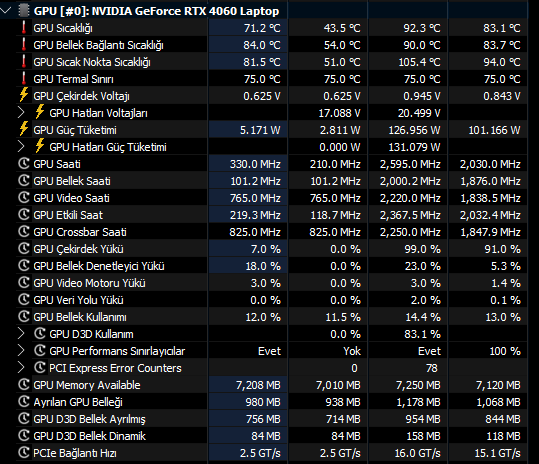Click clock icon beside GPU Çekirdek Yükü

point(24,248)
